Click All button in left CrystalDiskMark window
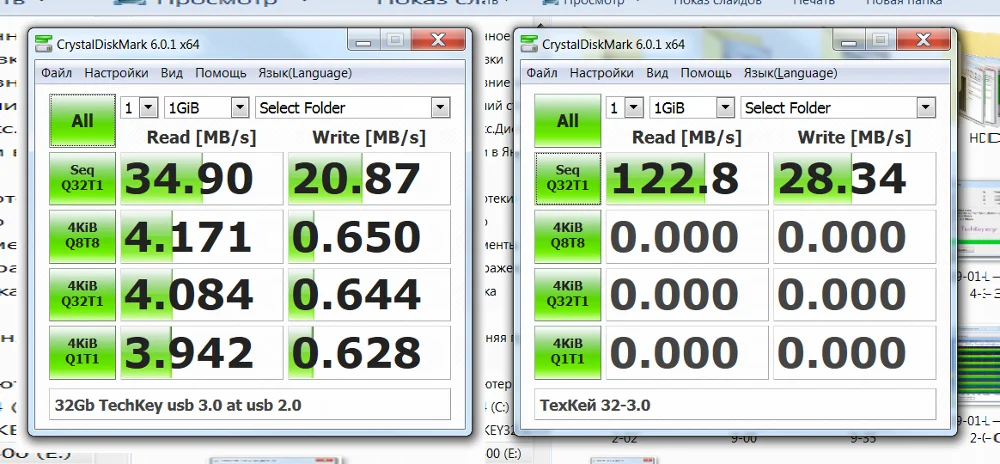This screenshot has width=1000, height=464. 82,120
